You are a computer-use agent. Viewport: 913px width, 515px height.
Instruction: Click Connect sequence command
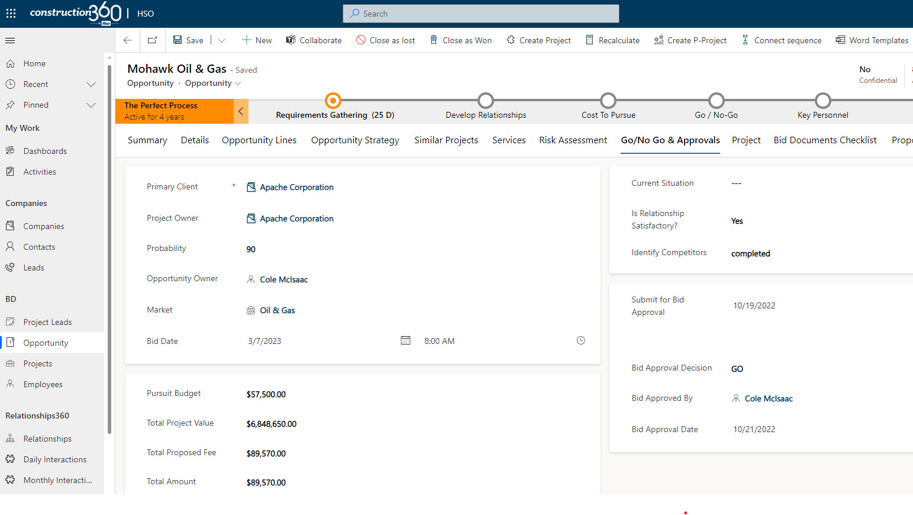(781, 40)
